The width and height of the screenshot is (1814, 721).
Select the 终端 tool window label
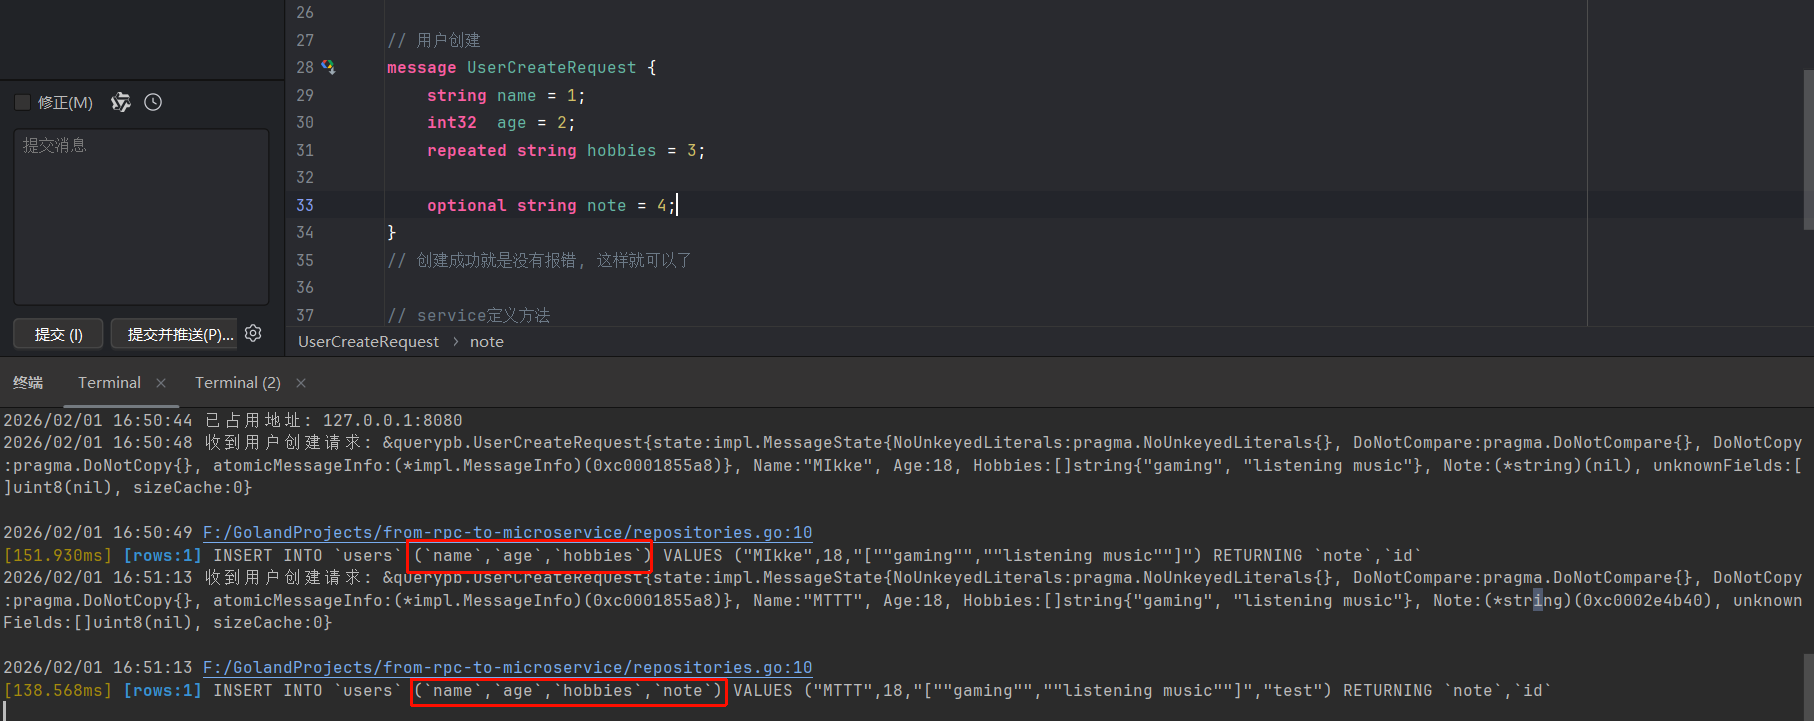coord(28,383)
